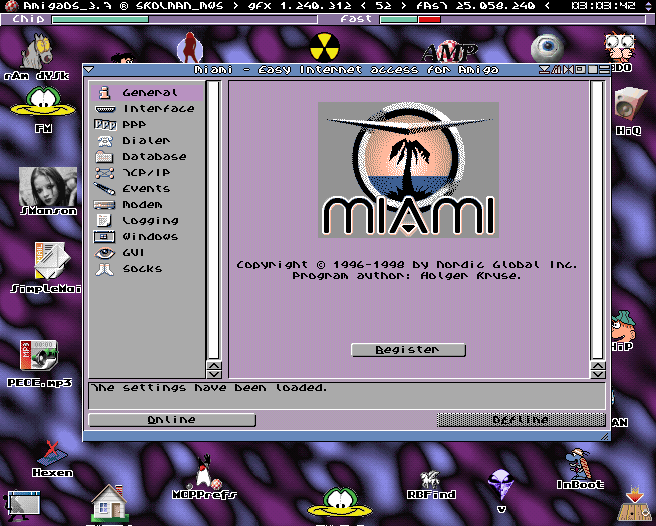The height and width of the screenshot is (526, 656).
Task: Select the RBFind desktop icon
Action: pos(431,485)
